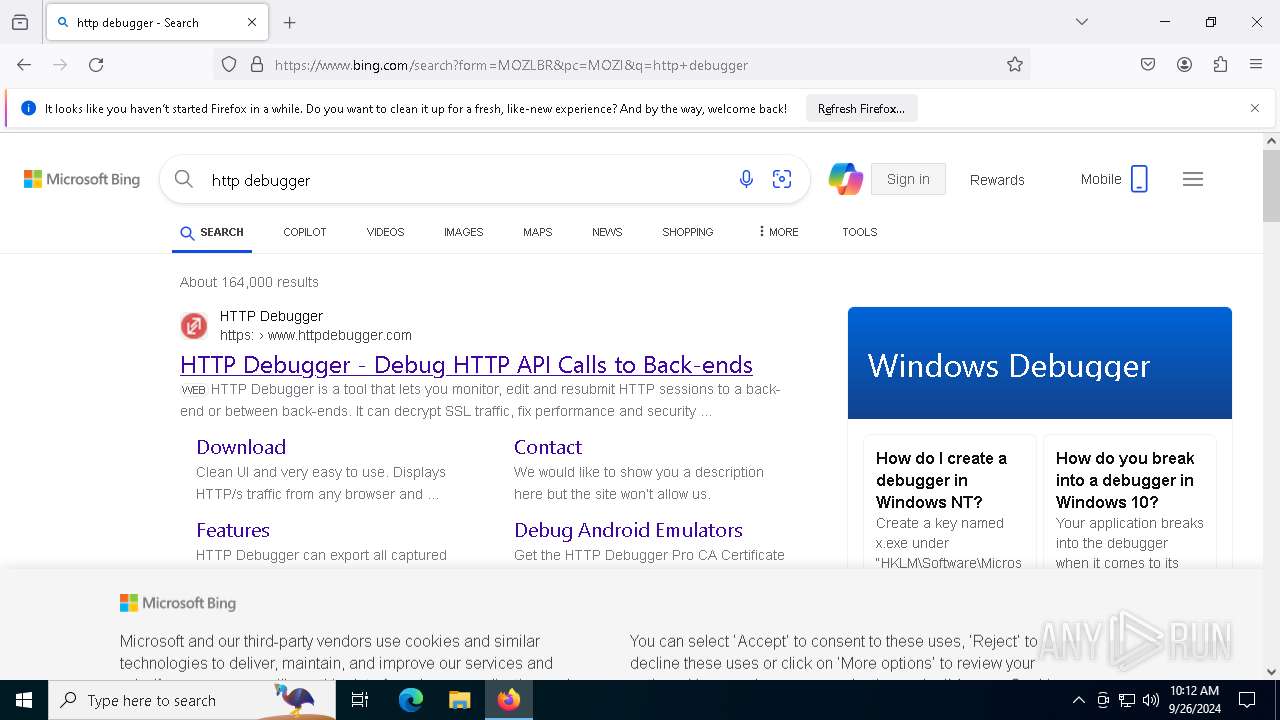The width and height of the screenshot is (1280, 720).
Task: Open the network tray icon
Action: 1127,700
